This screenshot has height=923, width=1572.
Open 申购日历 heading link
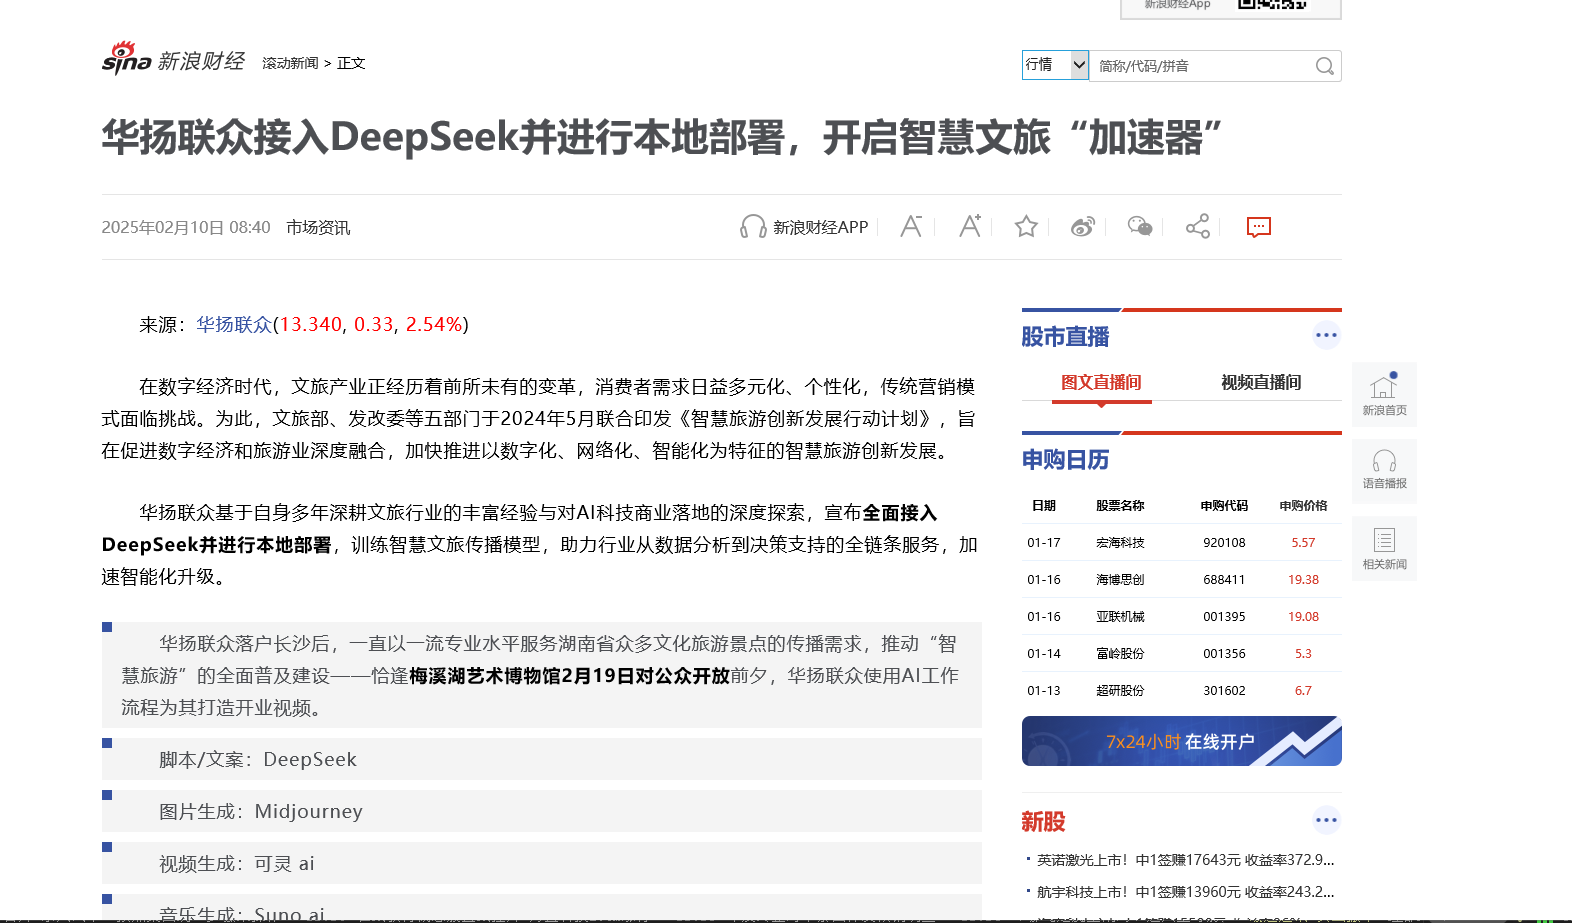[1065, 460]
